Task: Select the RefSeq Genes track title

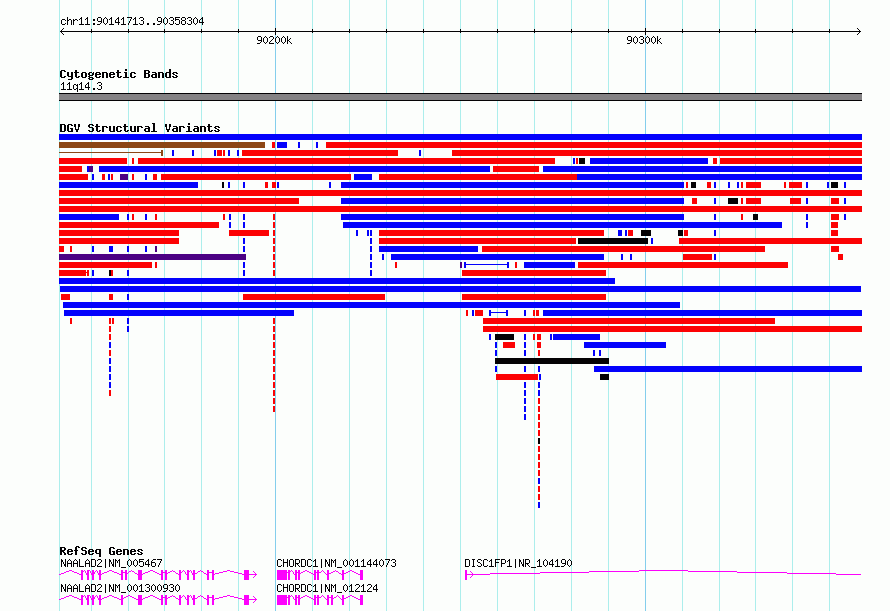Action: tap(101, 551)
